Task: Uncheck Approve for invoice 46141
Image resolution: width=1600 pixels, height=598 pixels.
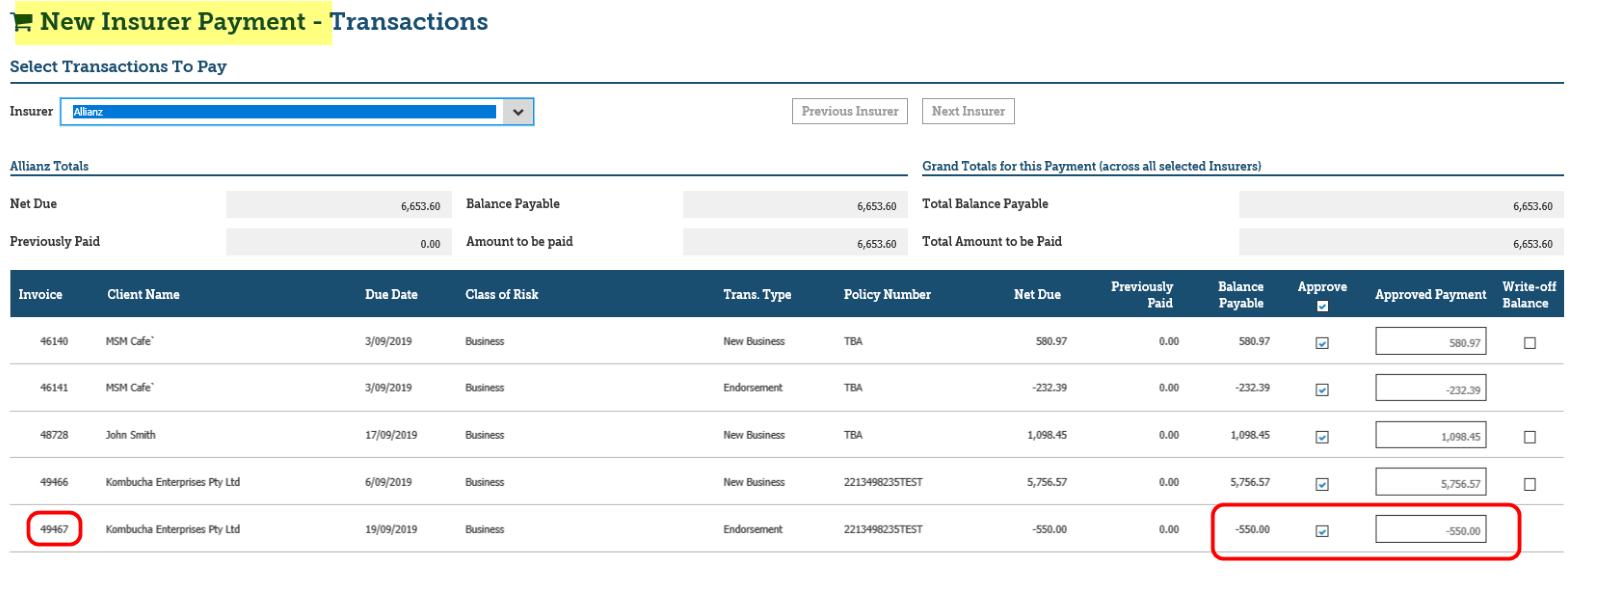Action: point(1322,390)
